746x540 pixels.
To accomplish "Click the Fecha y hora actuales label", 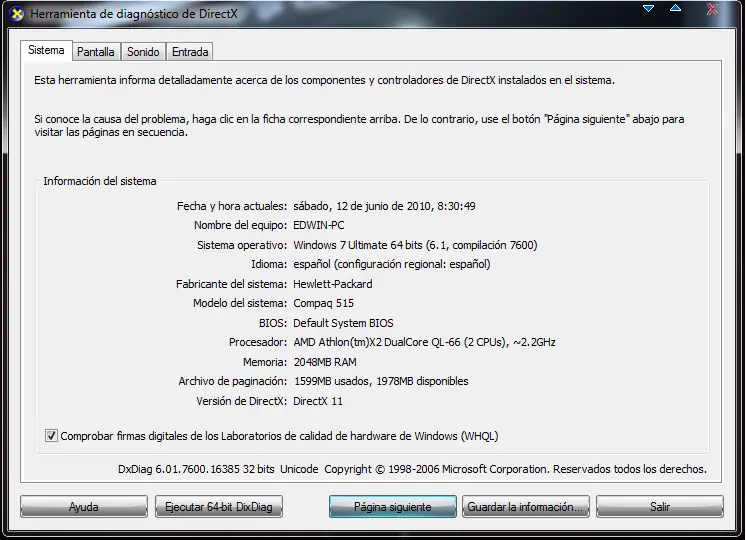I will (x=232, y=206).
